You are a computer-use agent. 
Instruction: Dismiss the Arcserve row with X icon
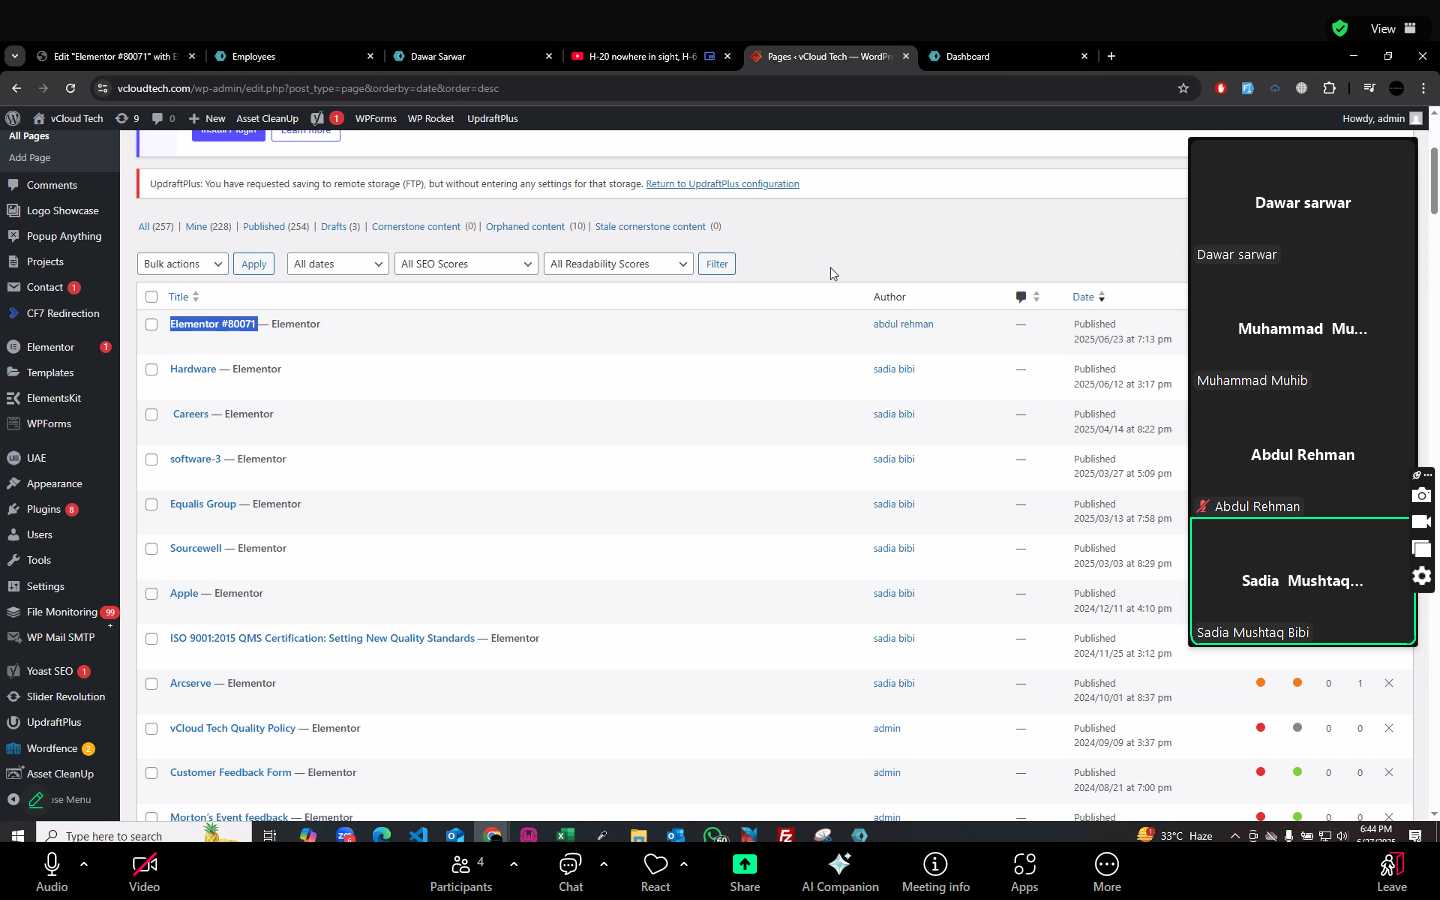(1389, 683)
